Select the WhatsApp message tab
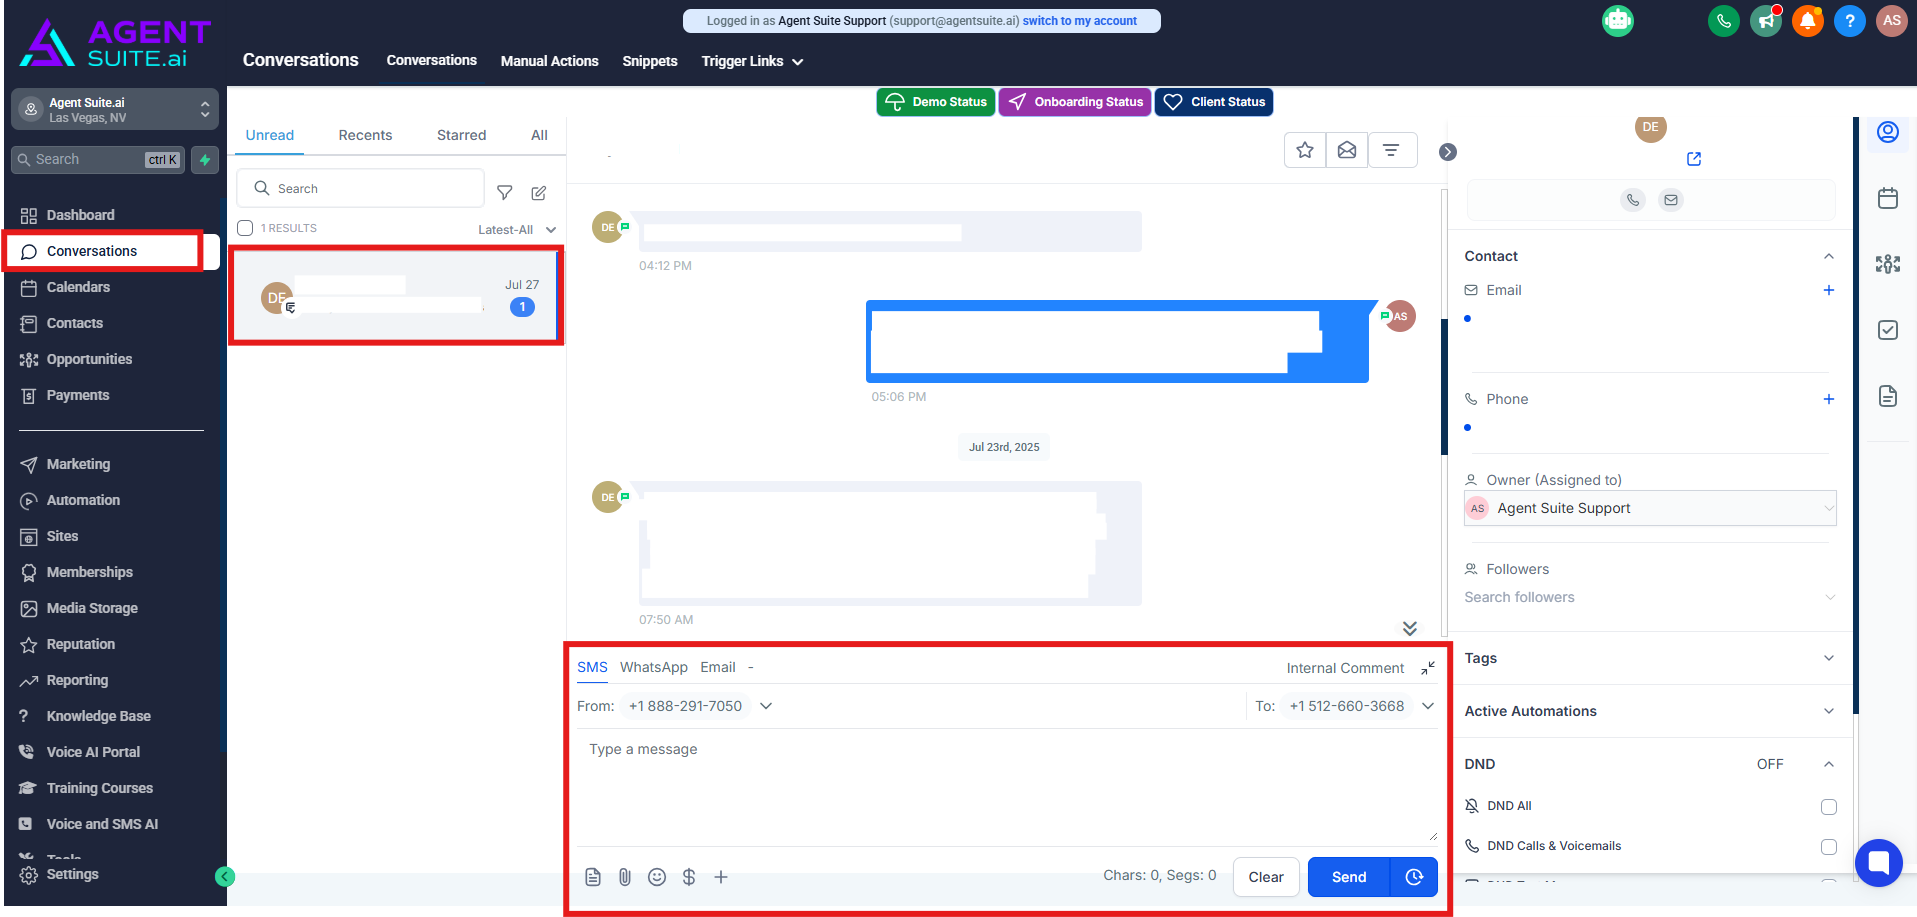 point(654,667)
